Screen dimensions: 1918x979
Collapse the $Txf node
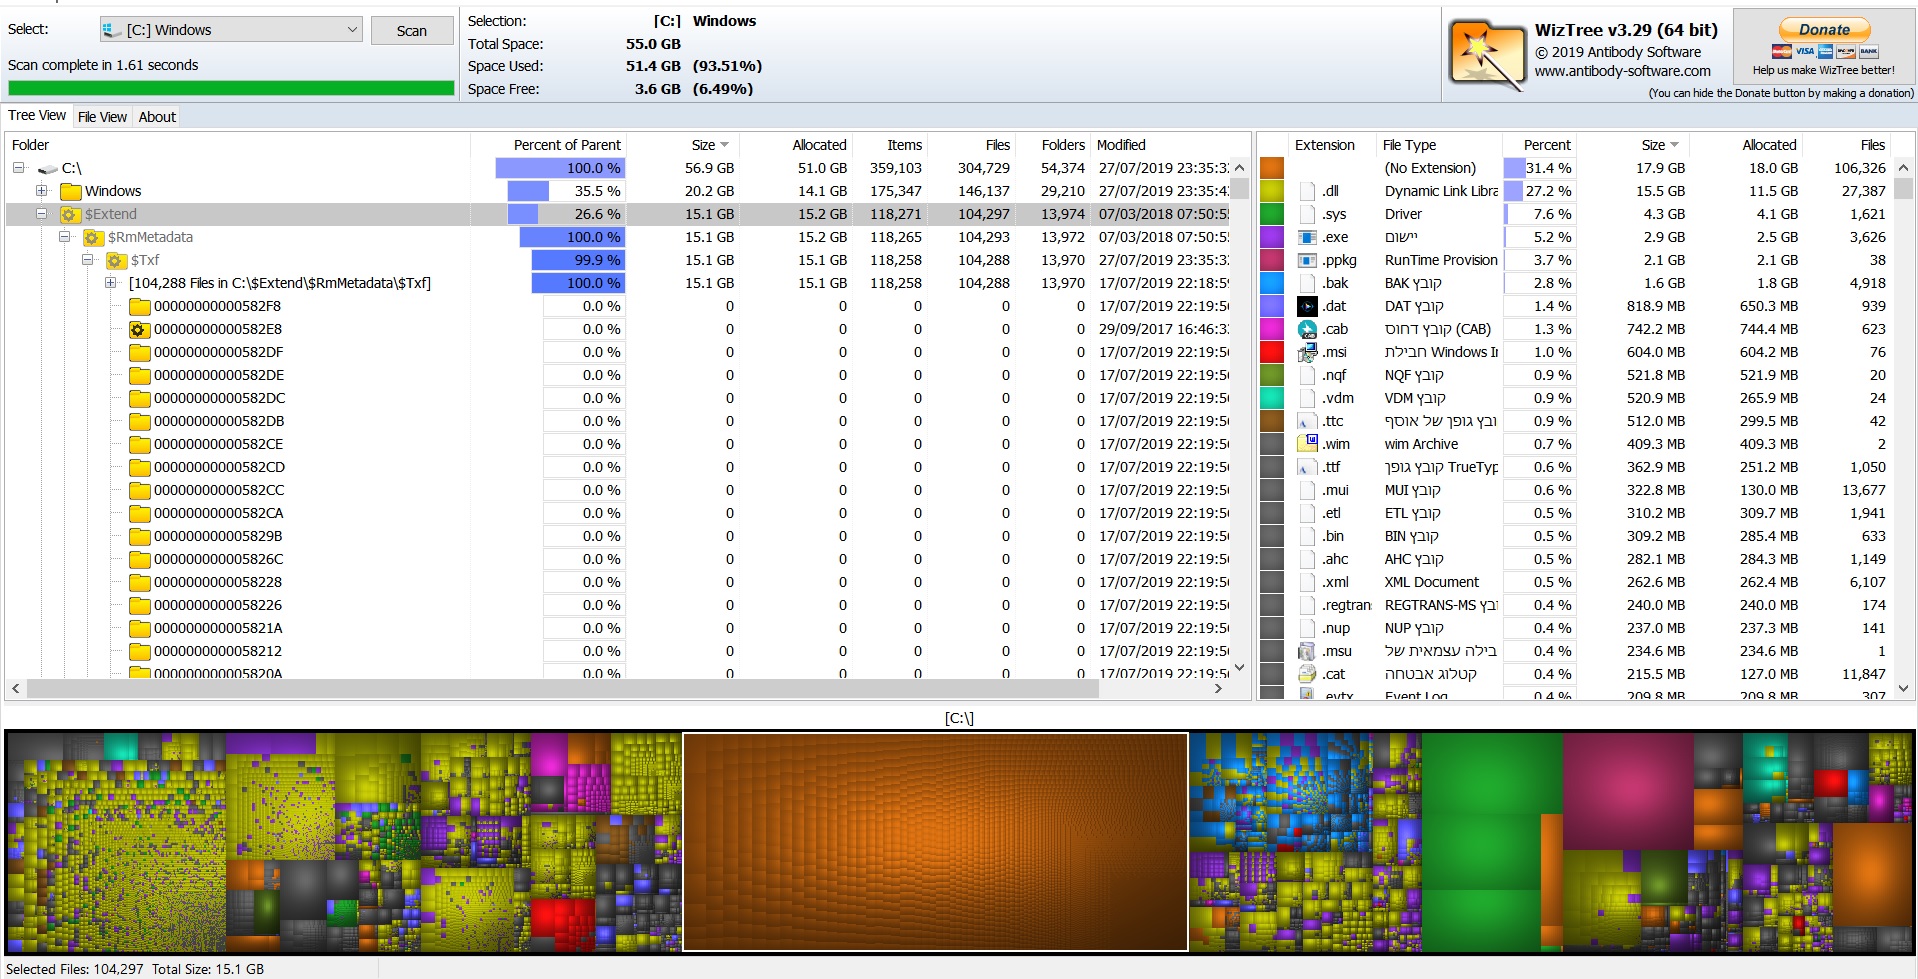click(x=87, y=260)
